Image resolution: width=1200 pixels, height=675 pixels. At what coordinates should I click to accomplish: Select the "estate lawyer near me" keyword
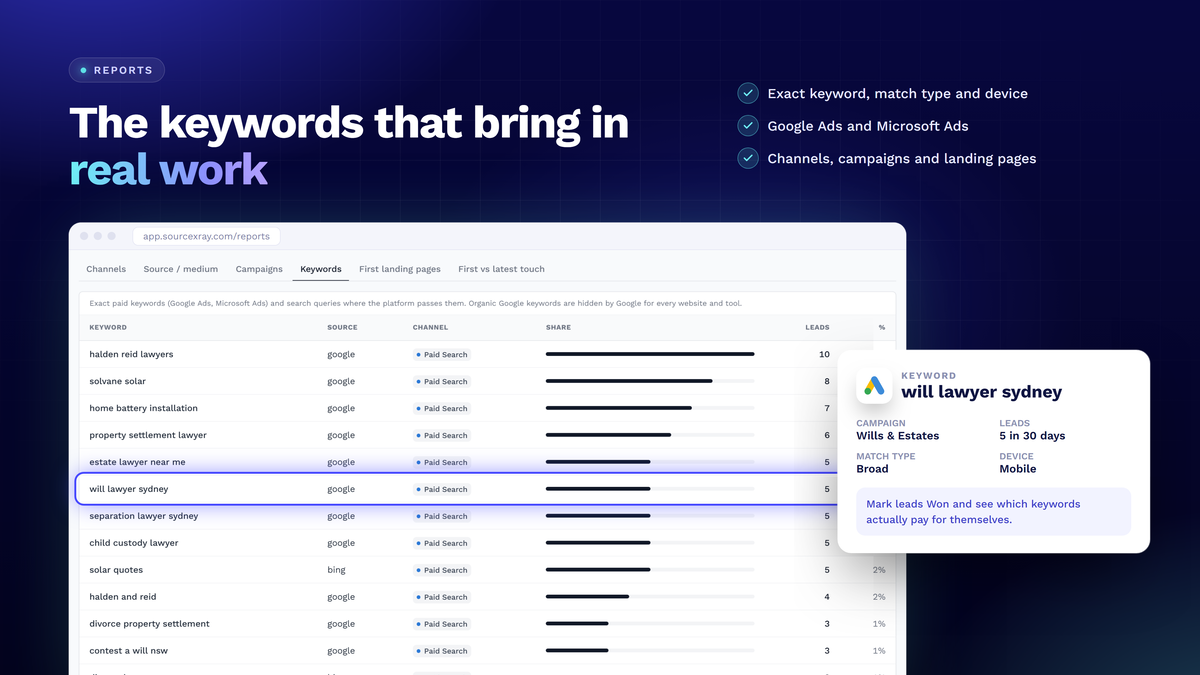[x=137, y=462]
